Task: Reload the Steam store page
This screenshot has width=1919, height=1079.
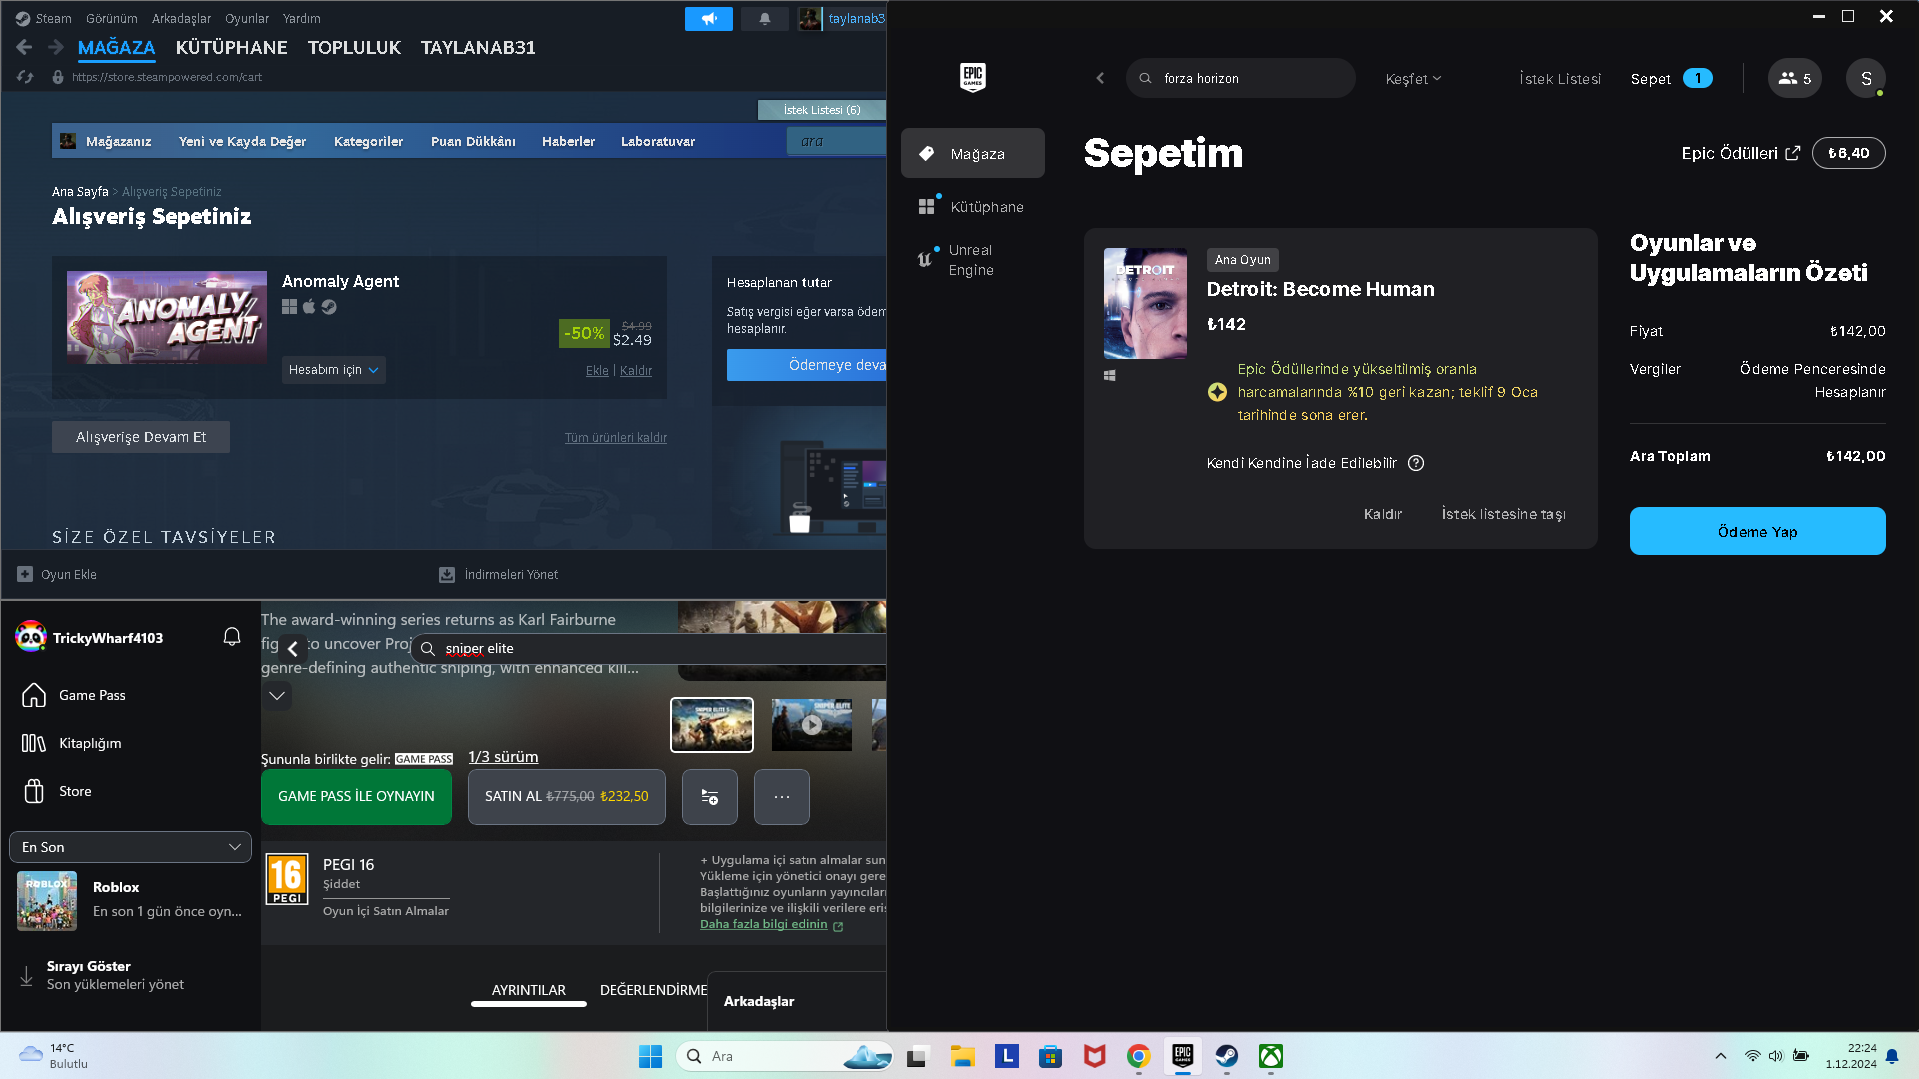Action: [25, 77]
